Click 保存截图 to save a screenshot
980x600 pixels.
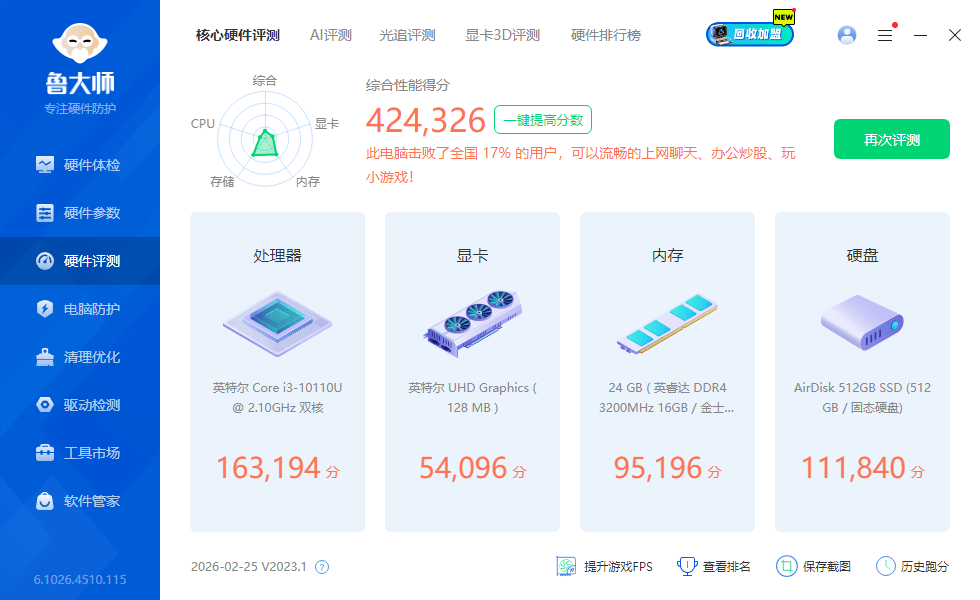817,566
